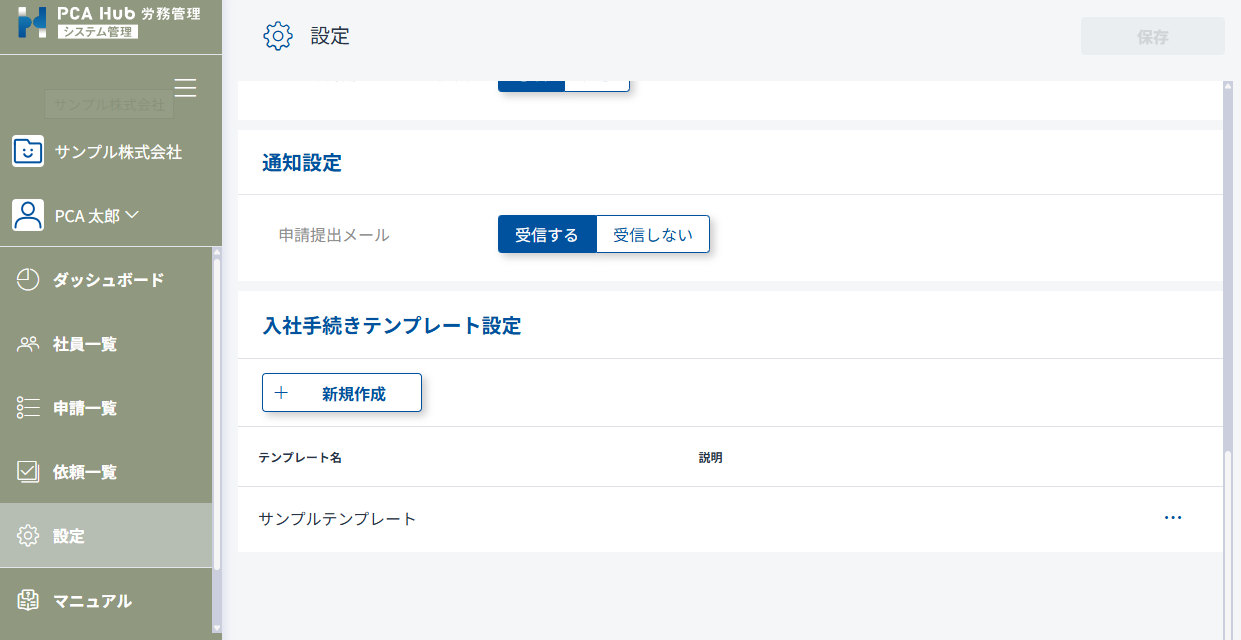Open the マニュアル menu item label

[92, 601]
